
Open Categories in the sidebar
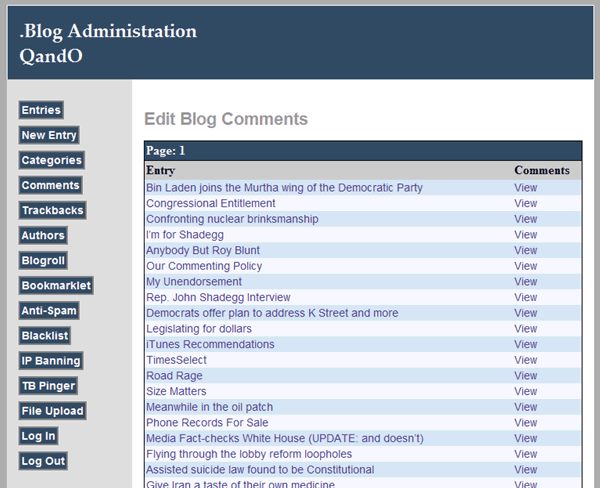click(x=52, y=160)
